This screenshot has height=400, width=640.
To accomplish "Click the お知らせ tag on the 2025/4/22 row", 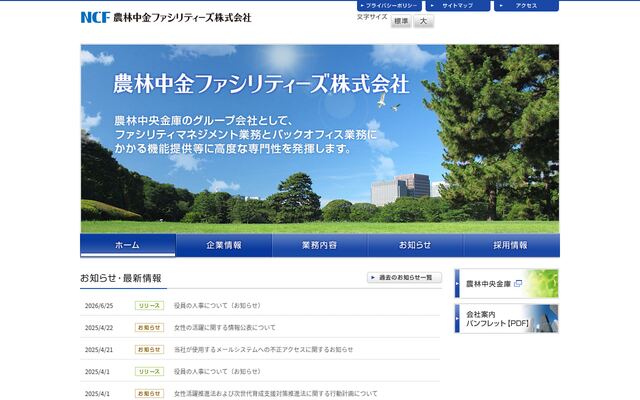I will 149,327.
